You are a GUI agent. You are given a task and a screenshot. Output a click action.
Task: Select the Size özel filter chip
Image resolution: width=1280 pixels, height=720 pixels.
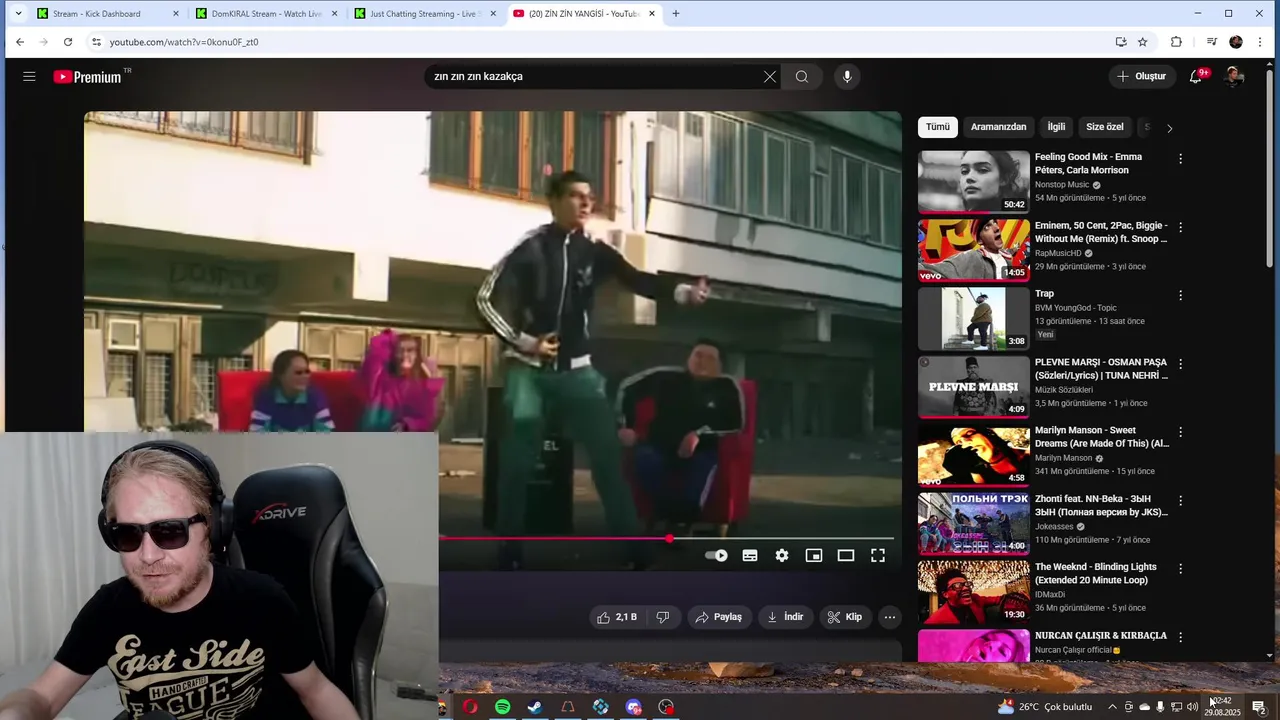tap(1105, 127)
